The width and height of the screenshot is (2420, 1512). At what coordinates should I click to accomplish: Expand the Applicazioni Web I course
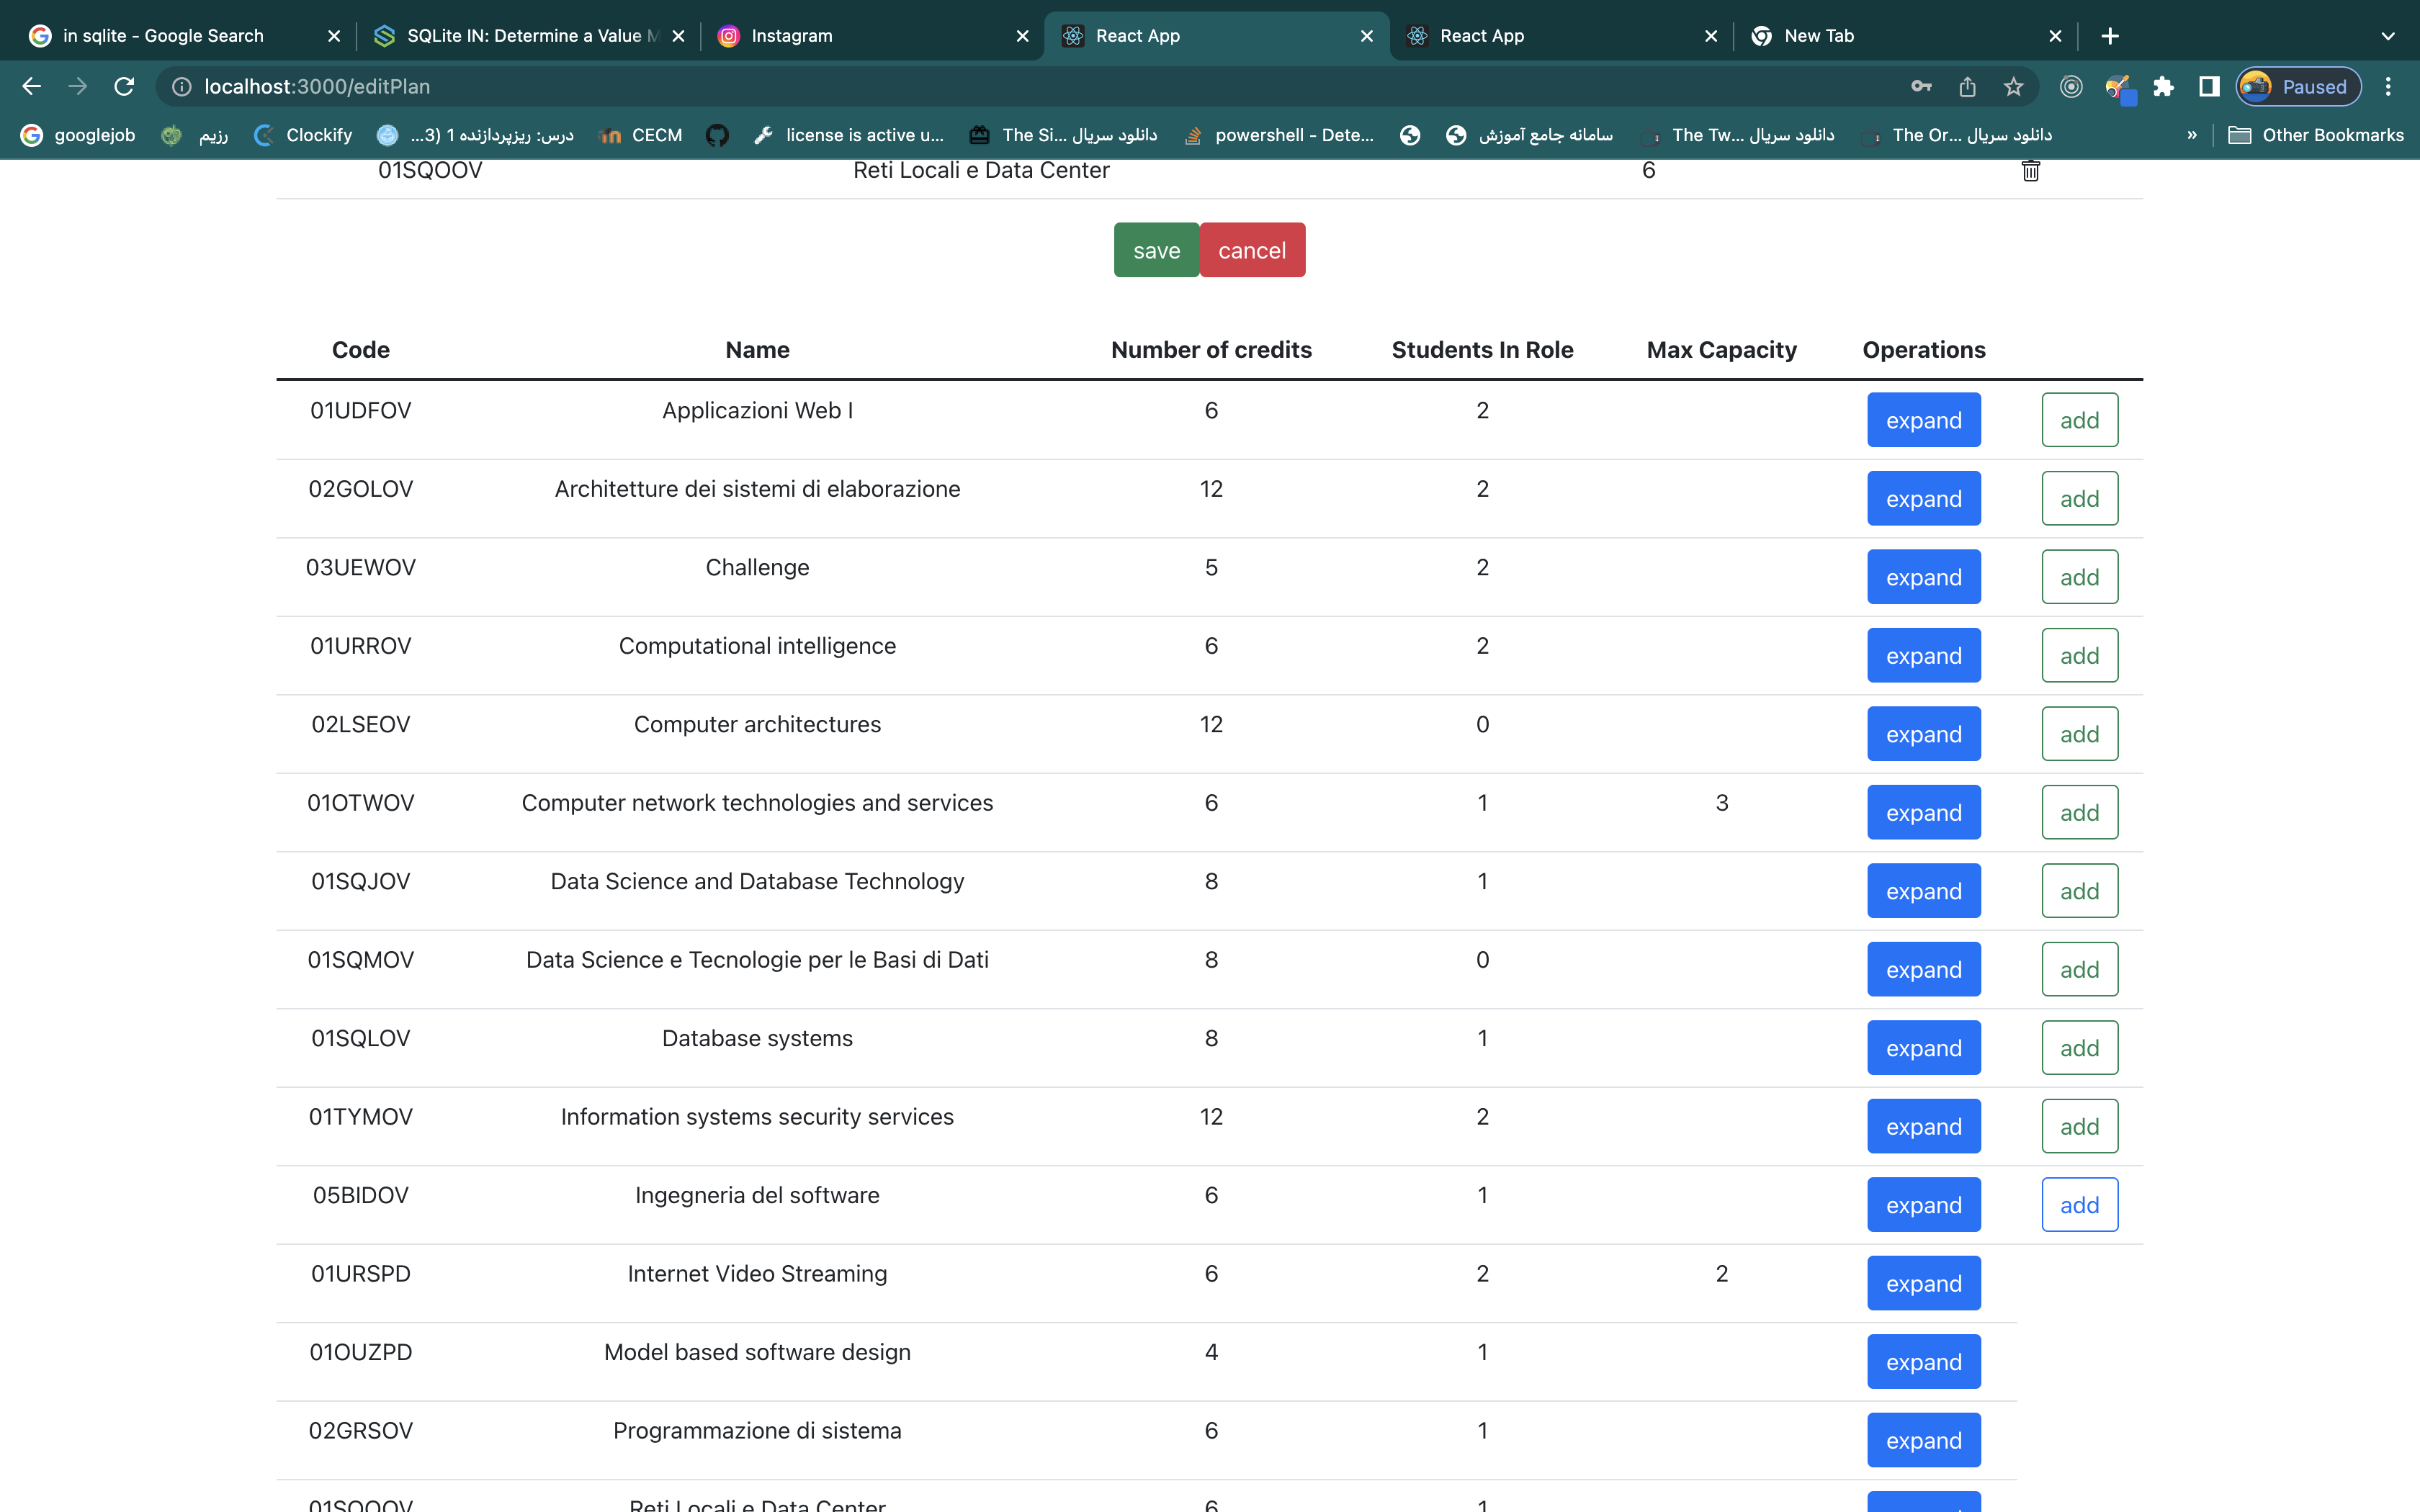coord(1923,420)
